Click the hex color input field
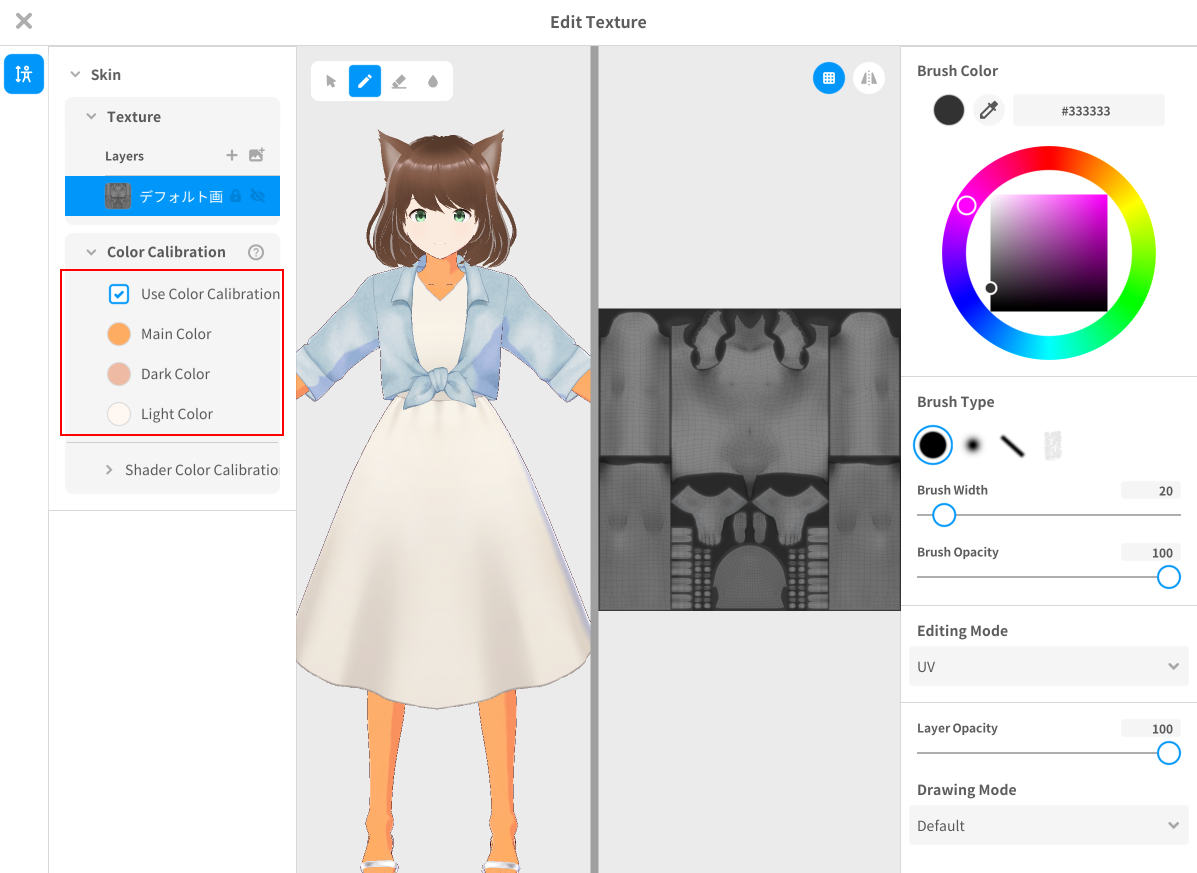1197x873 pixels. [1088, 111]
